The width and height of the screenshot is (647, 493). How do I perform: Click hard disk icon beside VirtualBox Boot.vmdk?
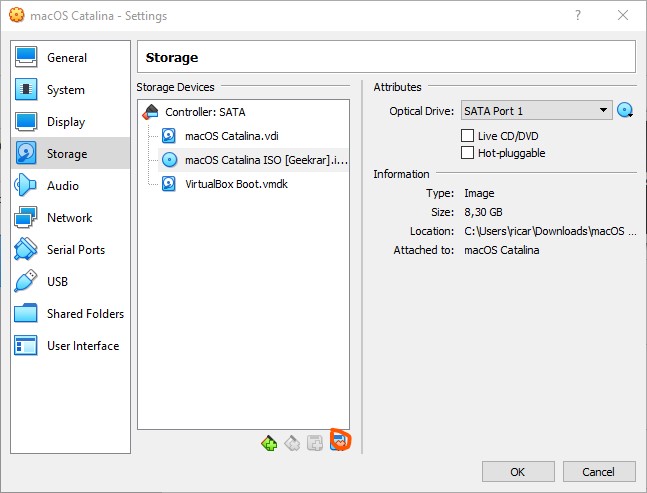[169, 184]
